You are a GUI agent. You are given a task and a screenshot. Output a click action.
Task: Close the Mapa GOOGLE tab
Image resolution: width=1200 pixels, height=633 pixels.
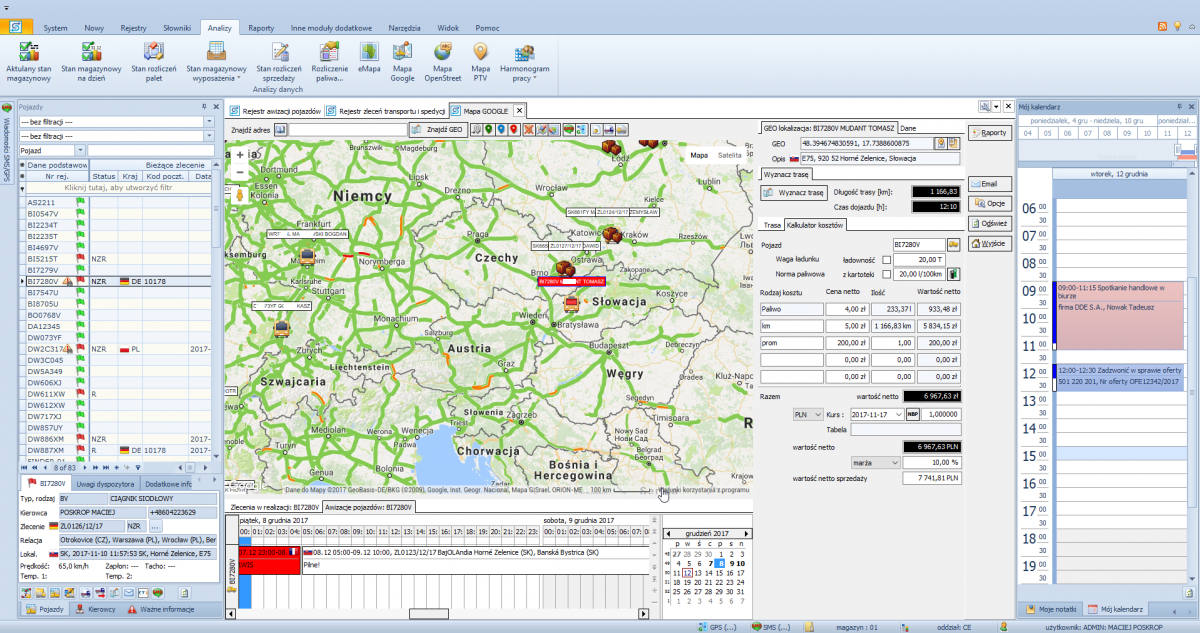(x=519, y=111)
